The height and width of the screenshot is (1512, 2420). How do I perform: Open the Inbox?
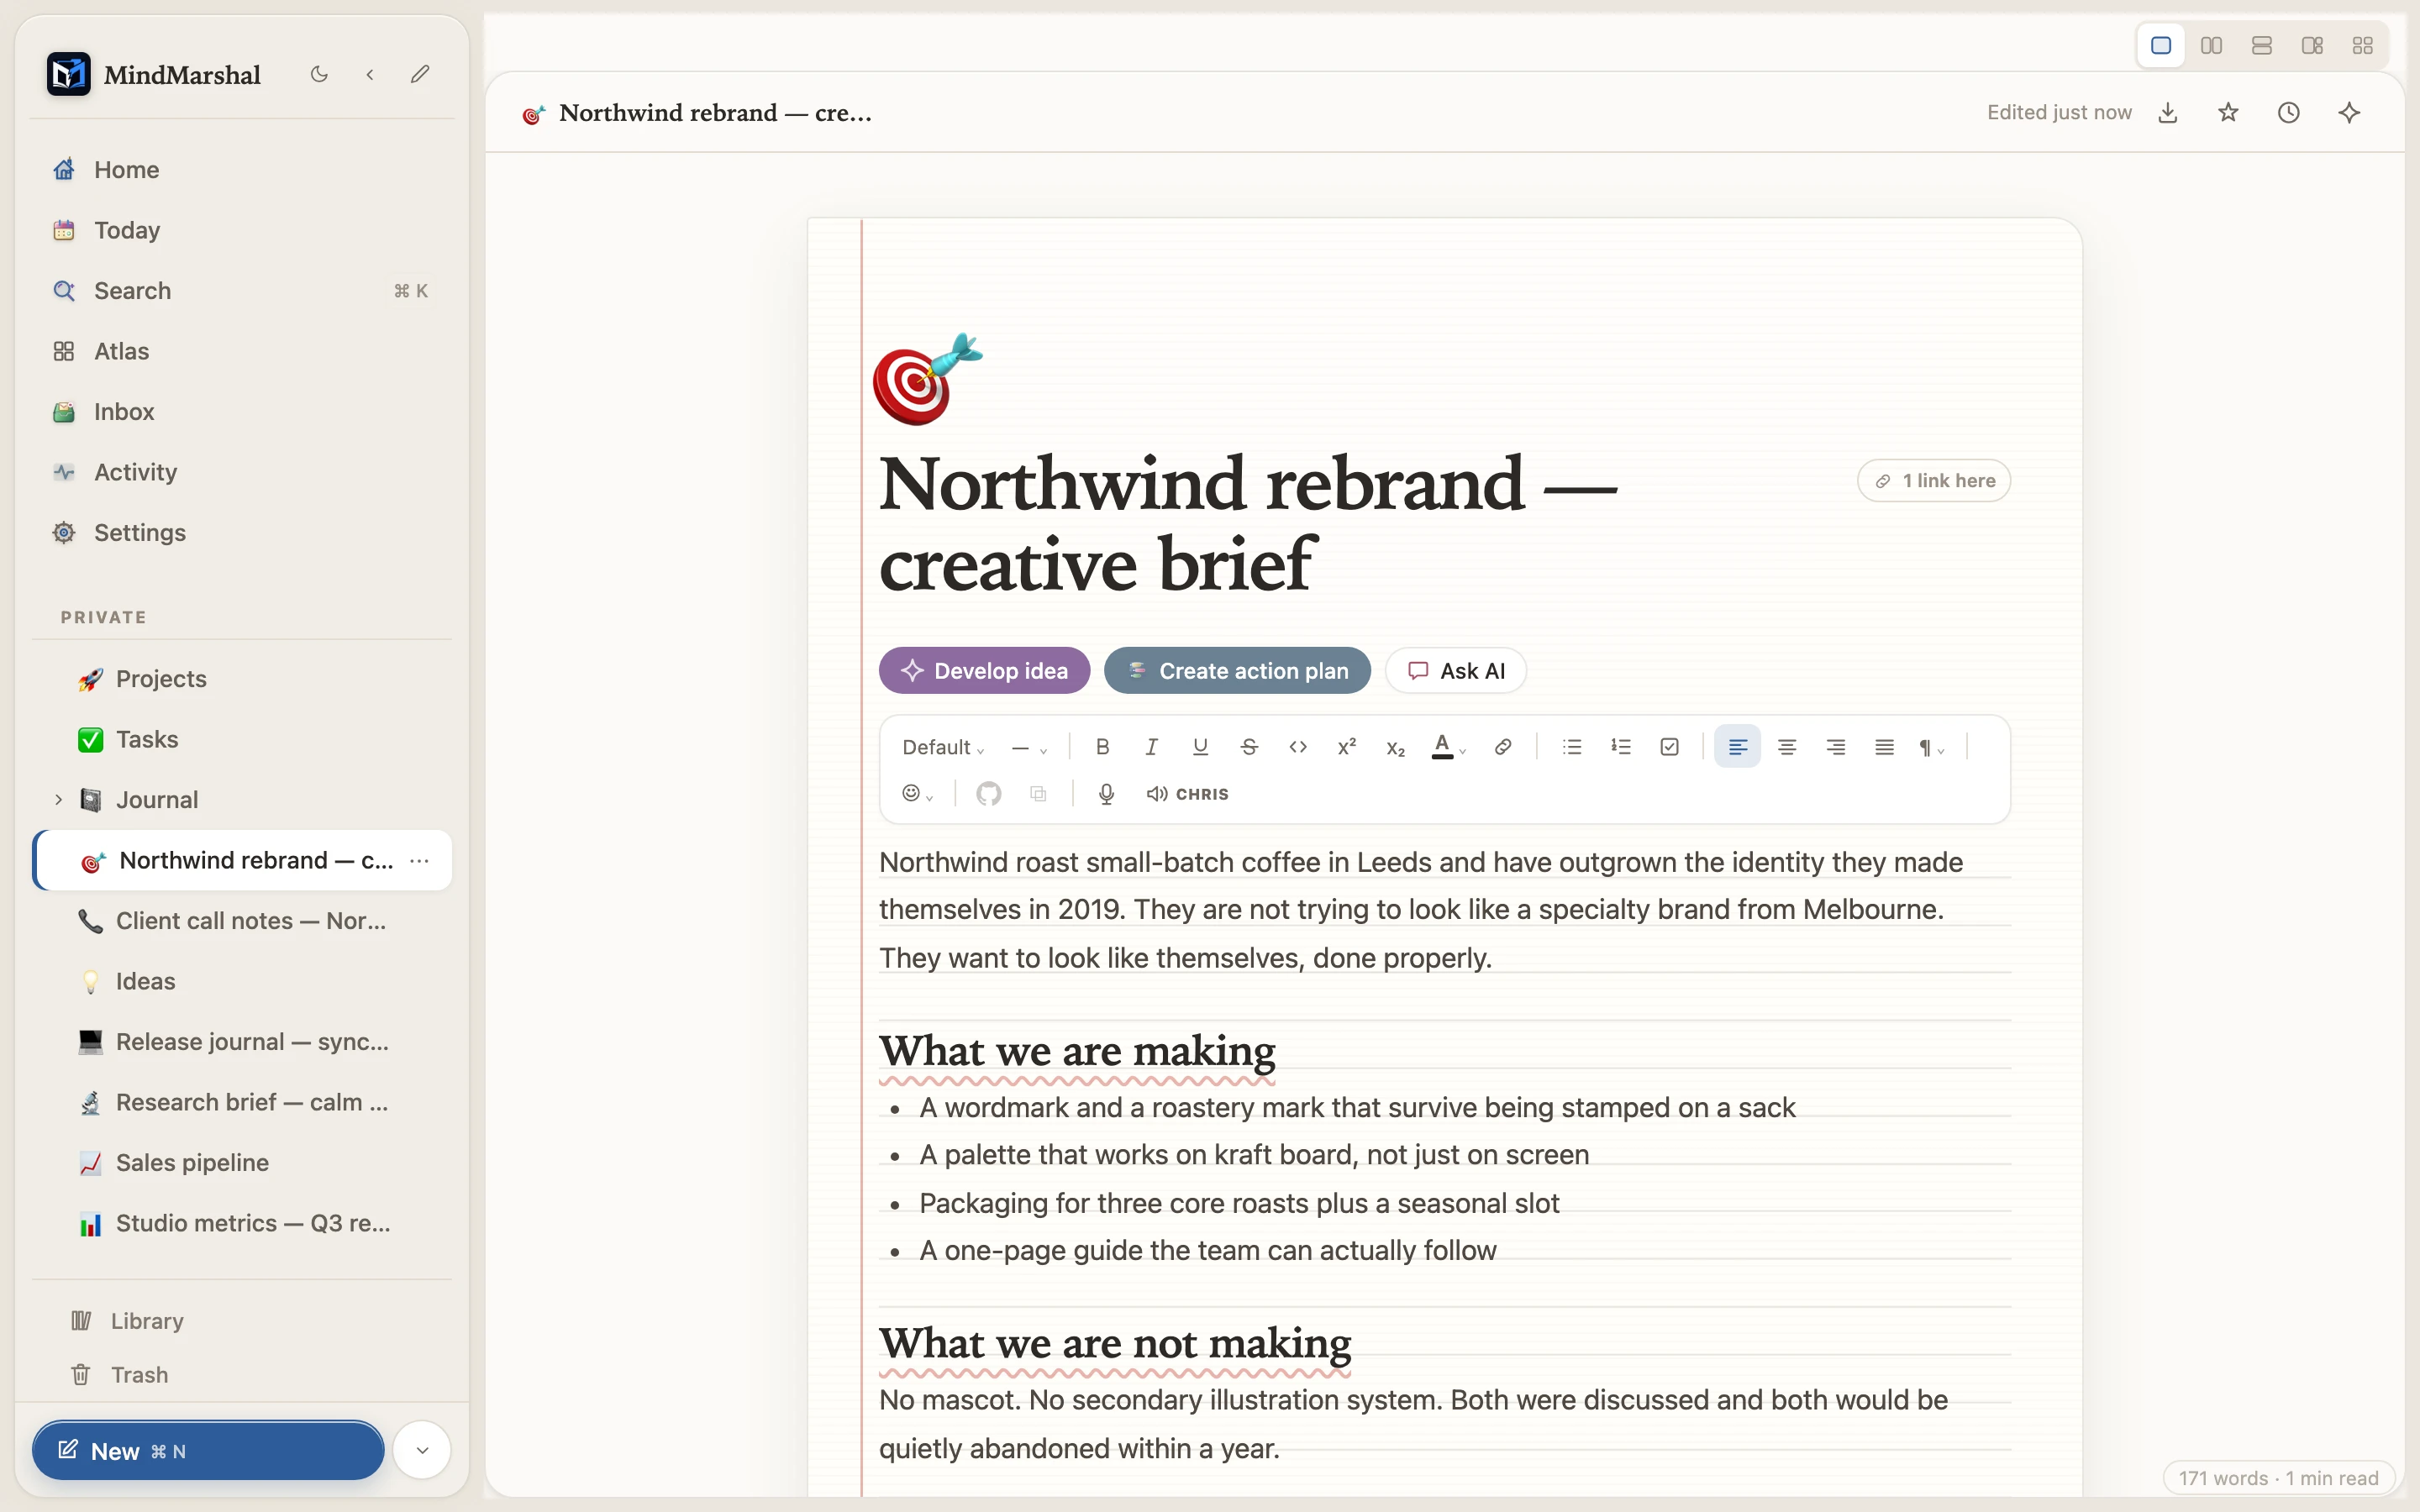tap(242, 412)
